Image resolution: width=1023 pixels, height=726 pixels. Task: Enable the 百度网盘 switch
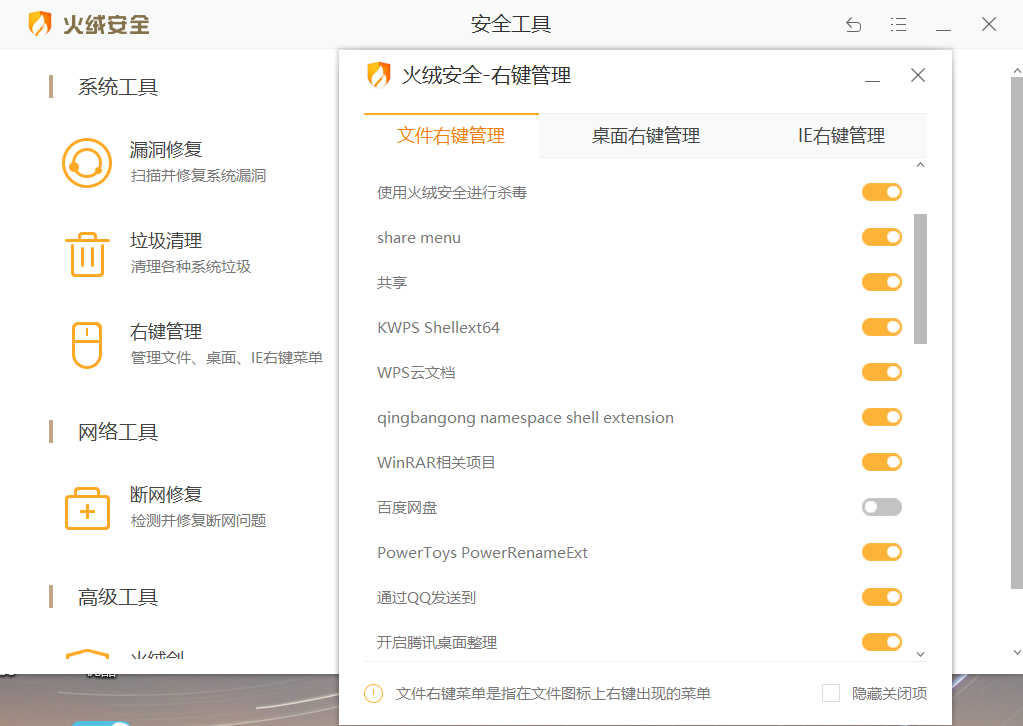(x=881, y=507)
